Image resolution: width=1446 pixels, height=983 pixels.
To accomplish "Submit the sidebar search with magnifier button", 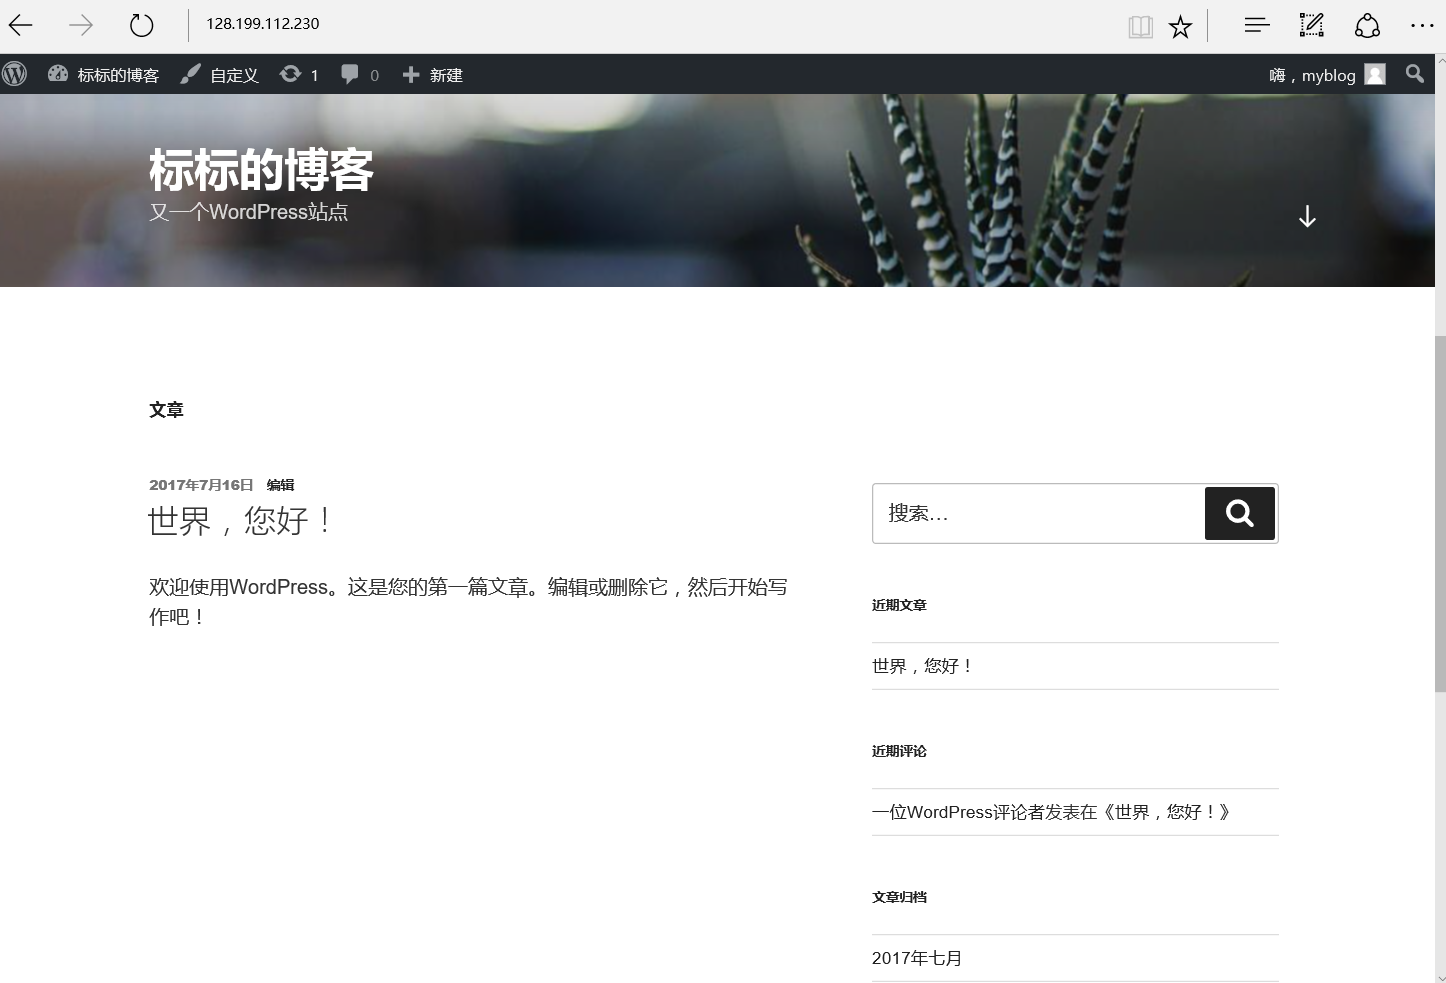I will pos(1240,513).
